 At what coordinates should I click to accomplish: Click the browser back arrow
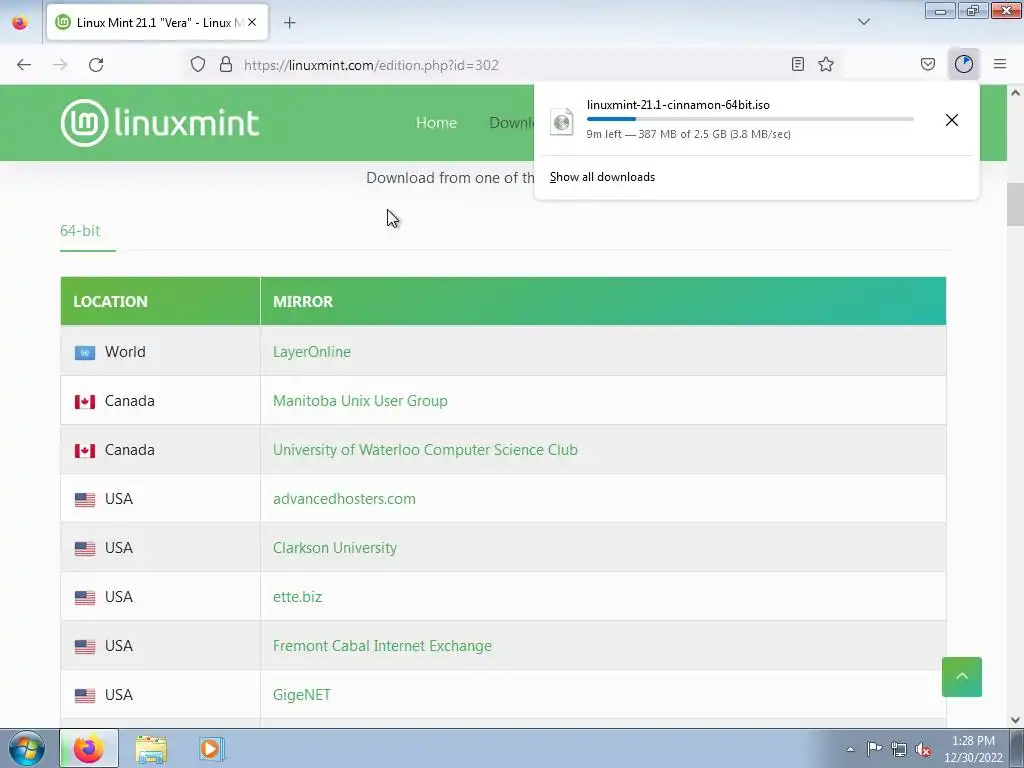point(24,65)
